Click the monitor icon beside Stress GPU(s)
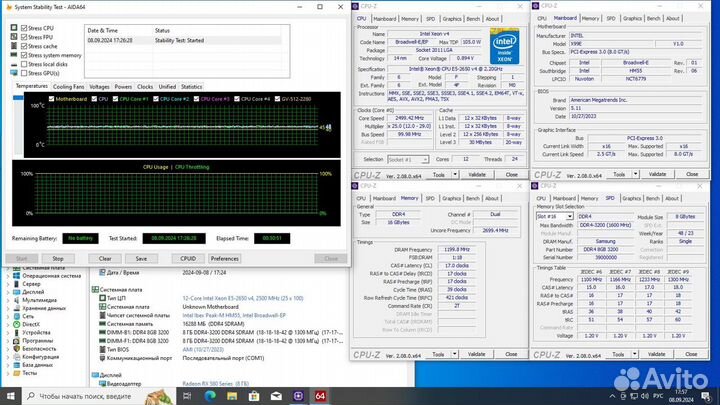The image size is (720, 405). (14, 73)
